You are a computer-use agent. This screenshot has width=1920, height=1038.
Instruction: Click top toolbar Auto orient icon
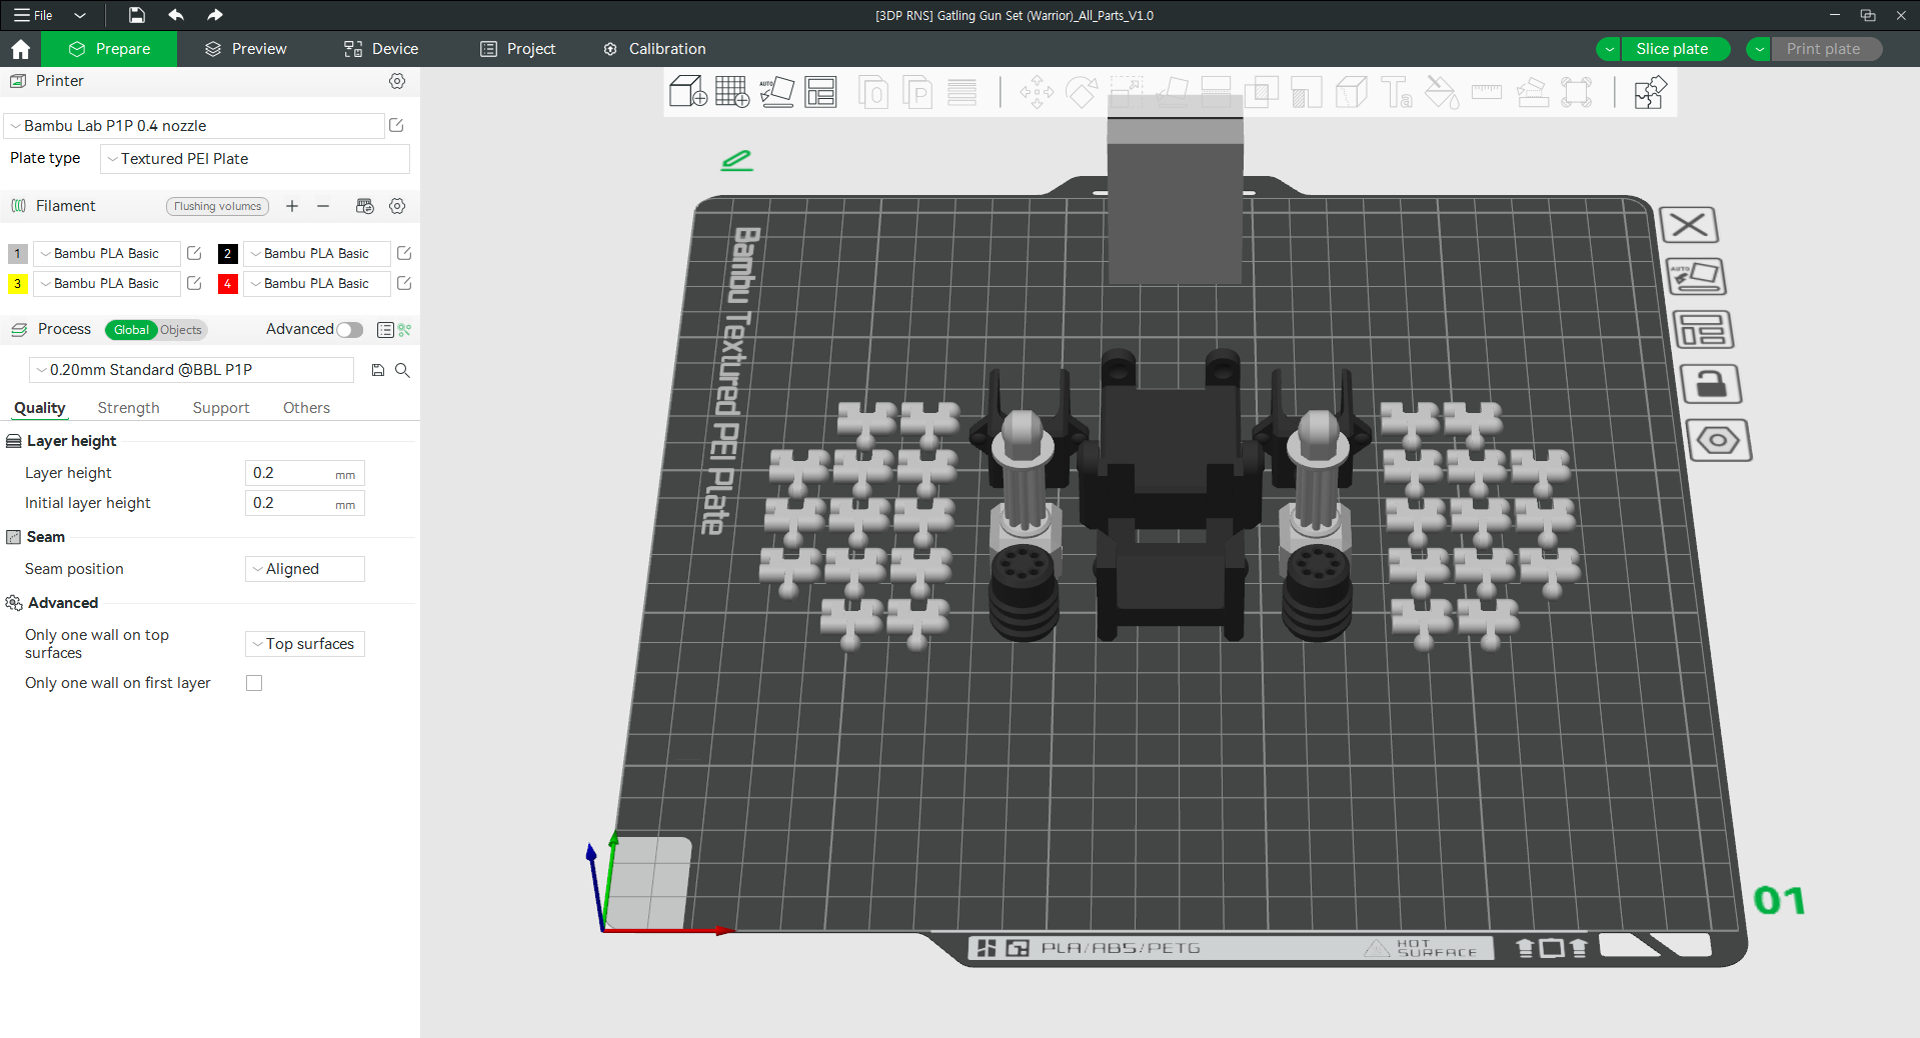point(776,92)
